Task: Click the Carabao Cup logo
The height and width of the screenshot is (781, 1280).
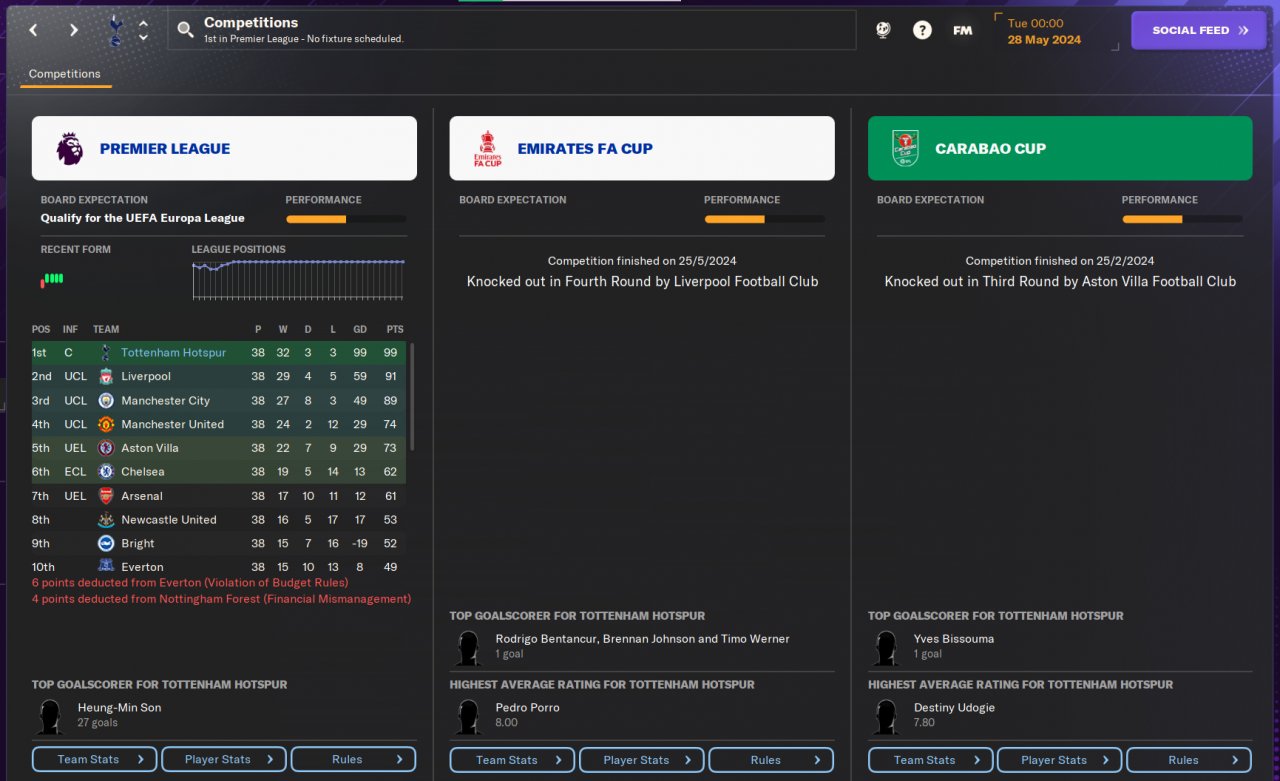Action: 905,148
